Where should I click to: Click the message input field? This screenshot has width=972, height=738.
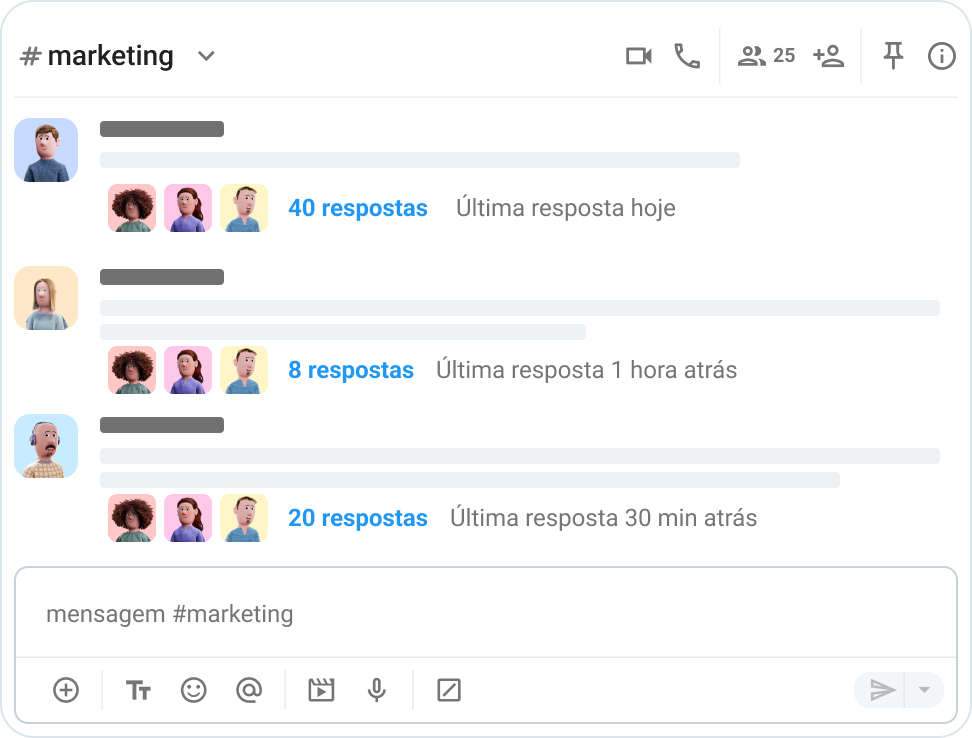pos(486,615)
